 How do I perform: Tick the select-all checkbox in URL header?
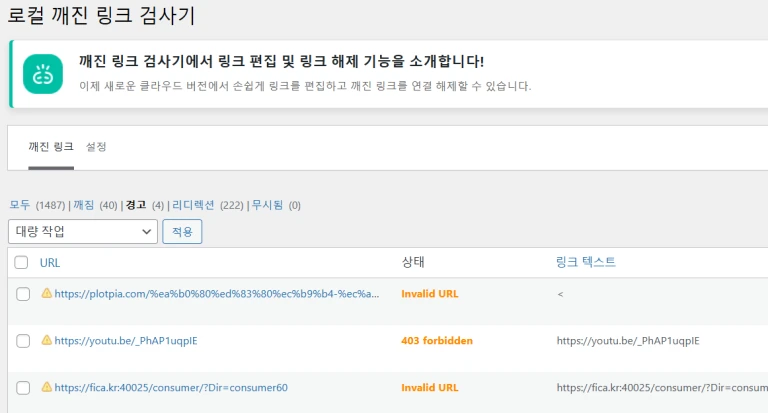click(21, 263)
